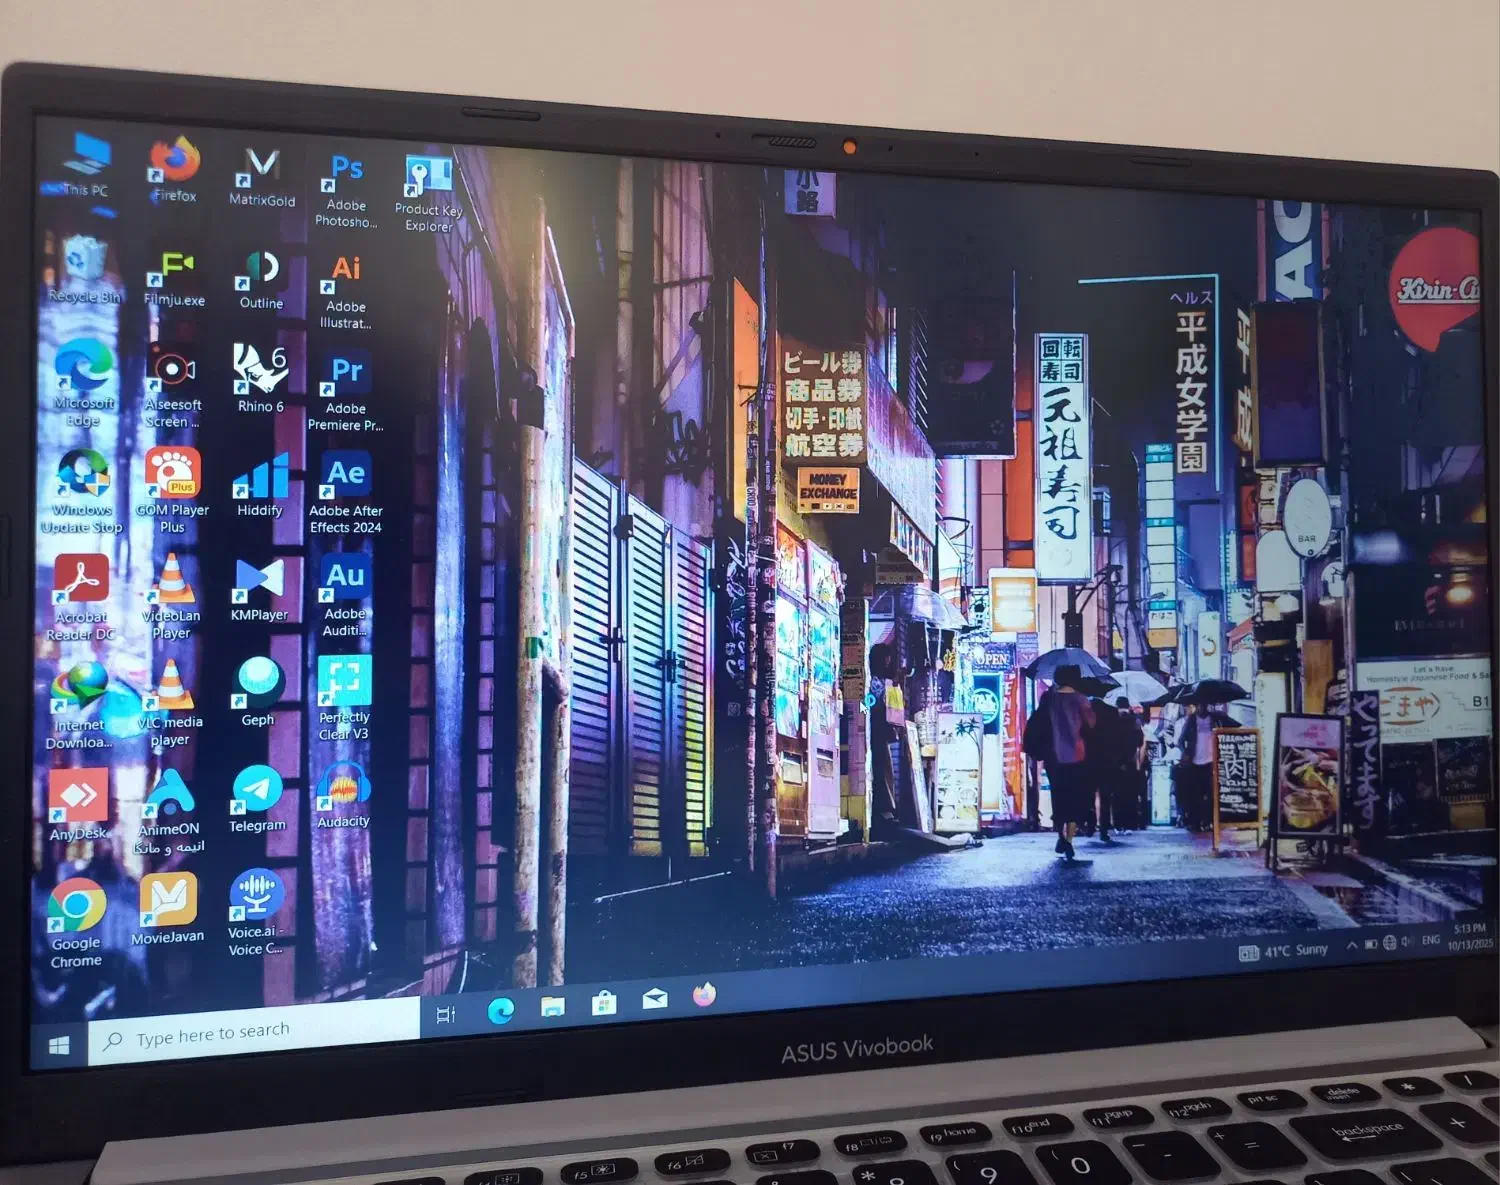The width and height of the screenshot is (1500, 1185).
Task: Select the Audacity desktop shortcut
Action: (x=343, y=796)
